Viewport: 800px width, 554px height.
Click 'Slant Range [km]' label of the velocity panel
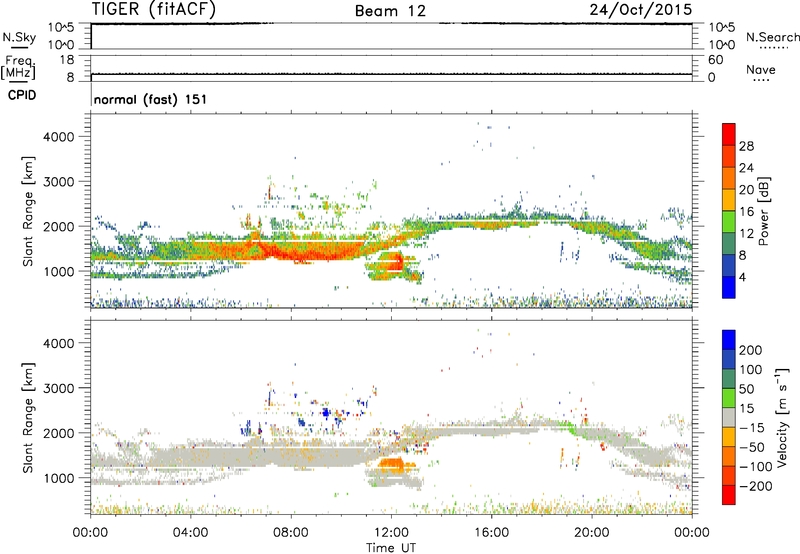click(28, 417)
